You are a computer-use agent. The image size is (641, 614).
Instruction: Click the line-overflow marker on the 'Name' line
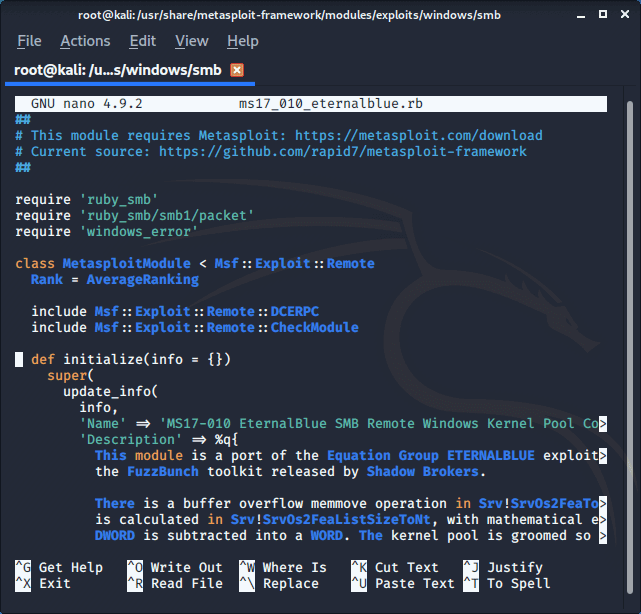pos(603,424)
